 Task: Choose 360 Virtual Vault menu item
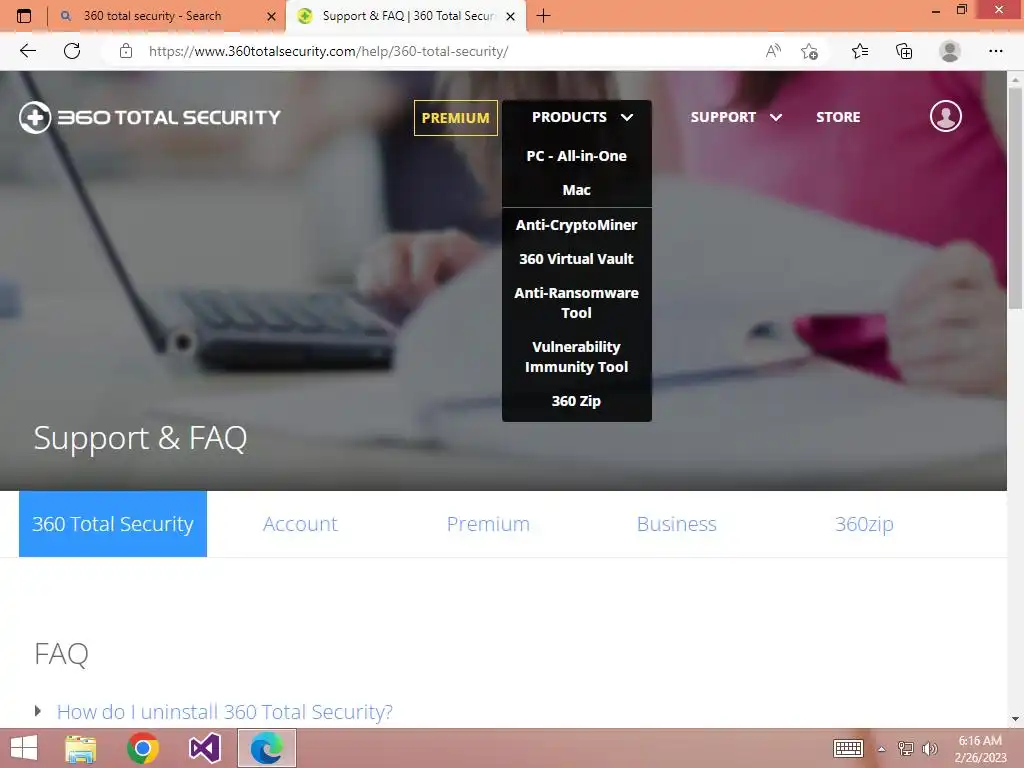click(577, 259)
